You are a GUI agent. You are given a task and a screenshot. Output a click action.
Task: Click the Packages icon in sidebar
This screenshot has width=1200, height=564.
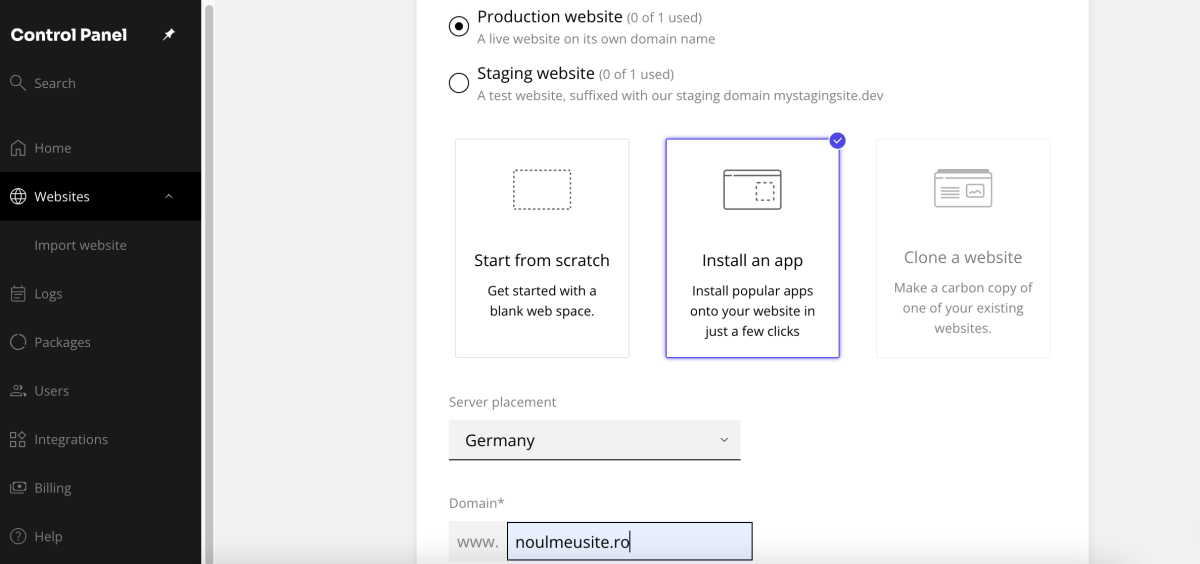[x=18, y=342]
